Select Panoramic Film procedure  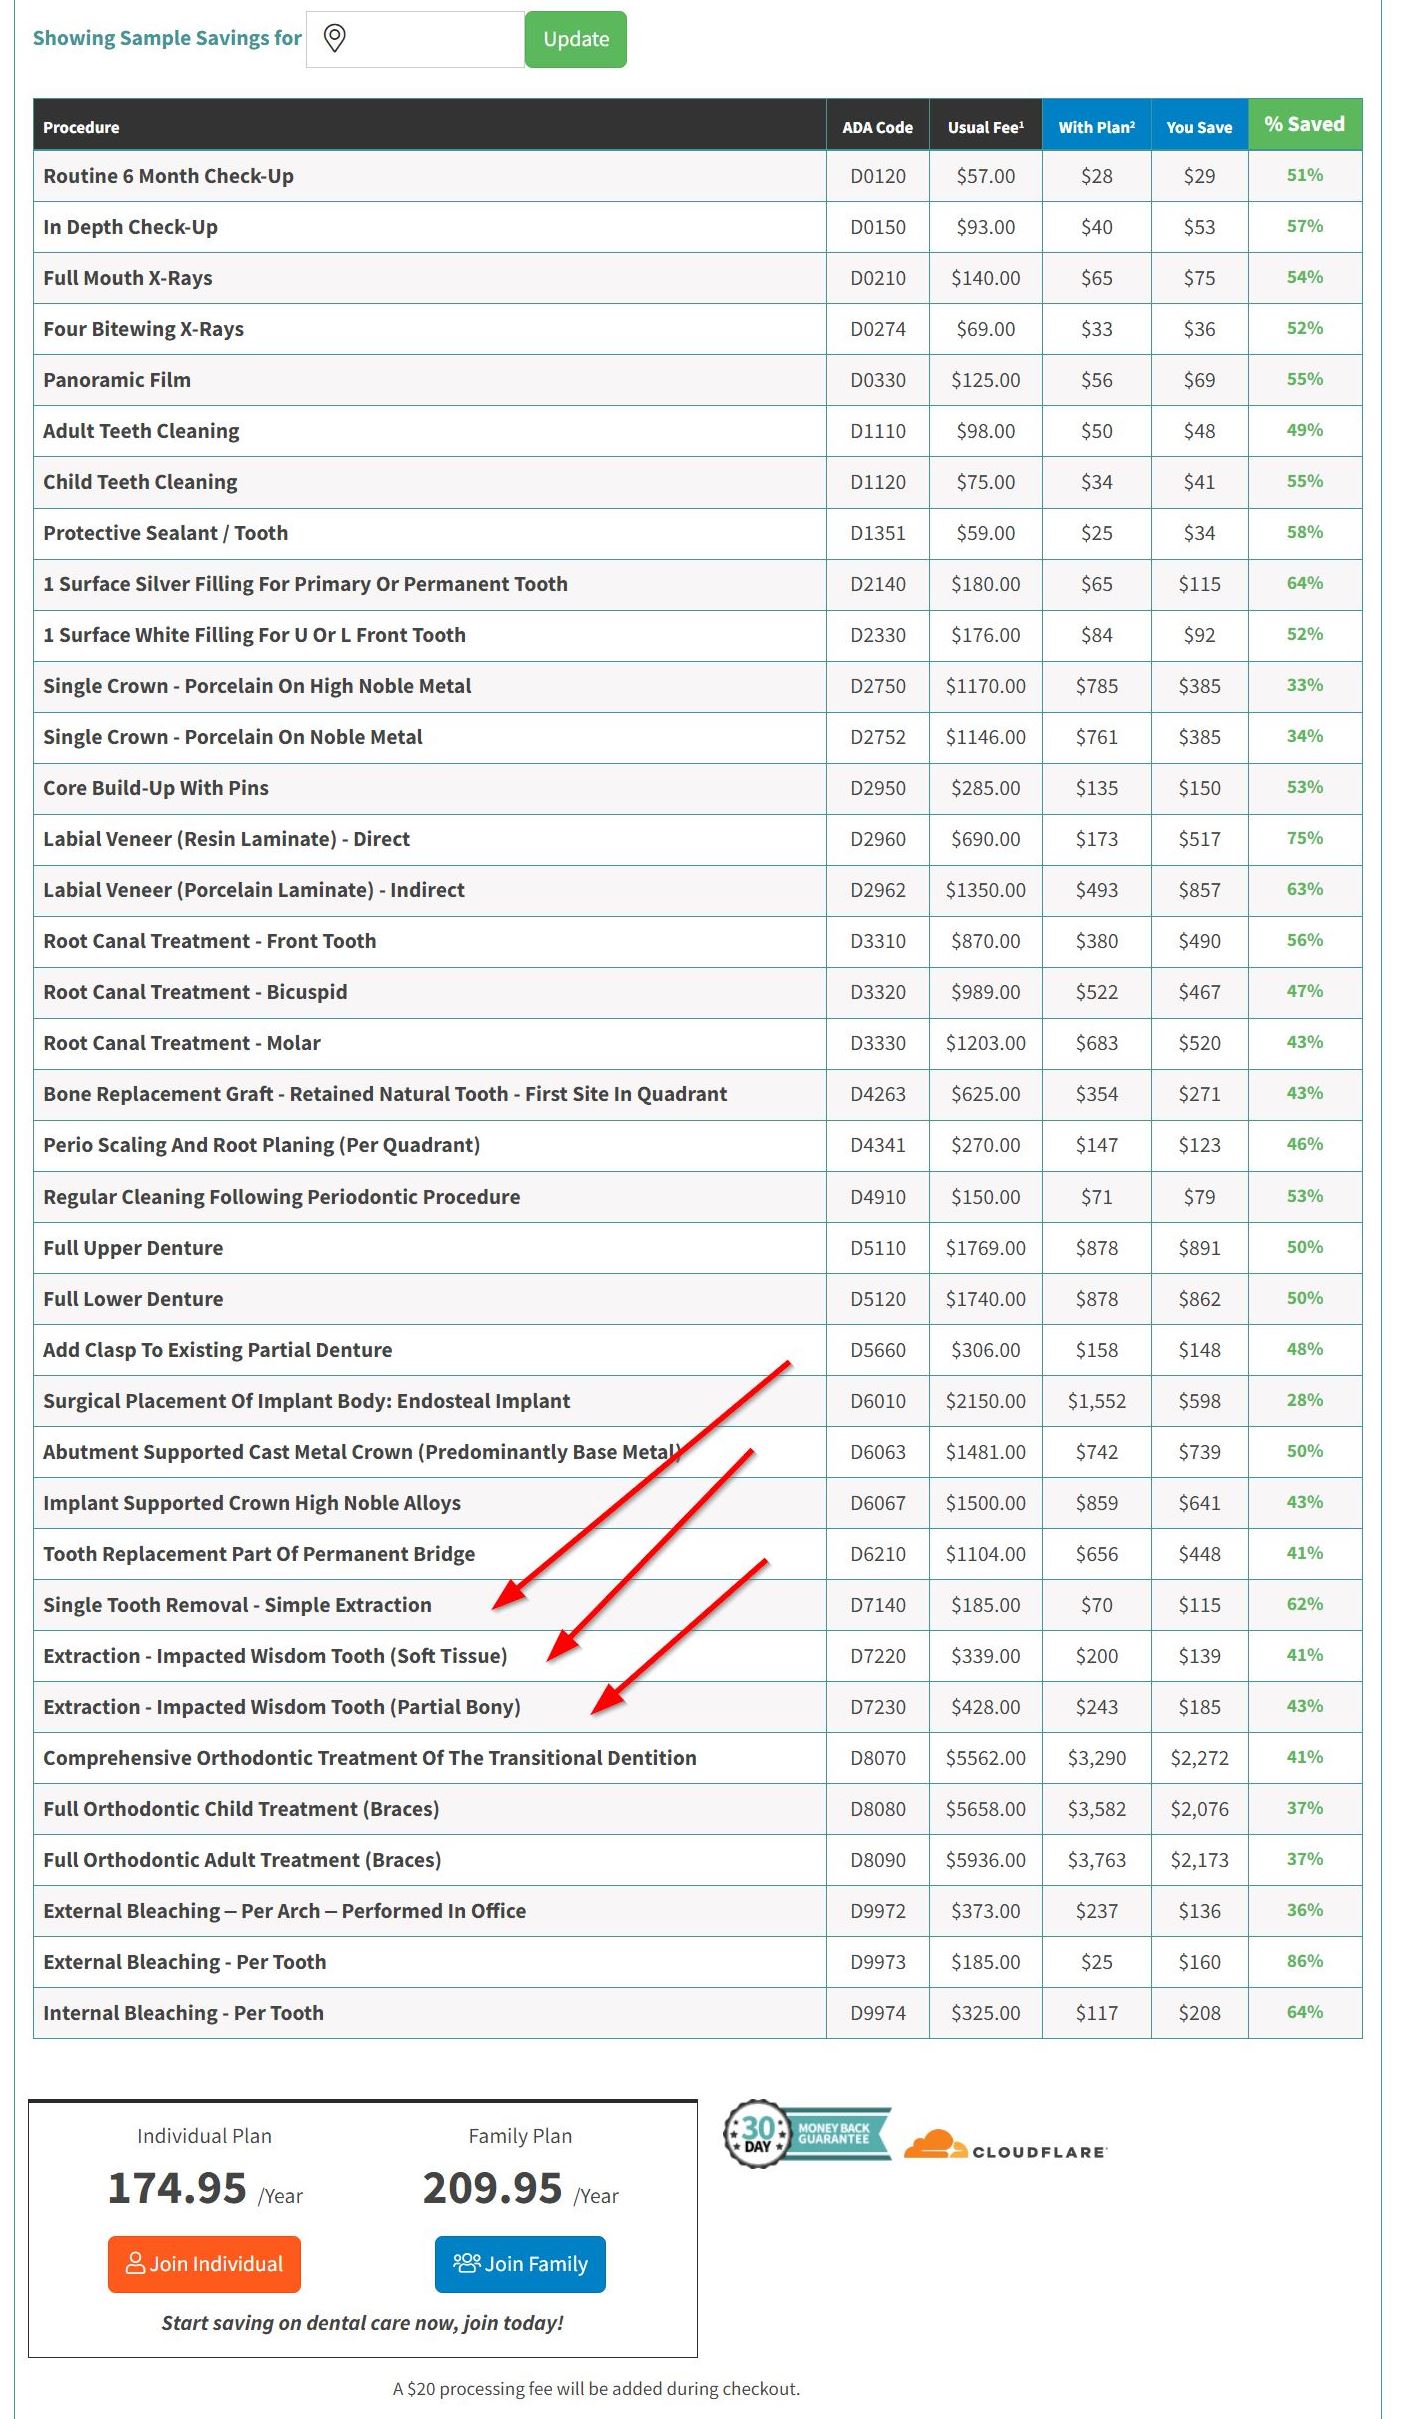pyautogui.click(x=116, y=380)
